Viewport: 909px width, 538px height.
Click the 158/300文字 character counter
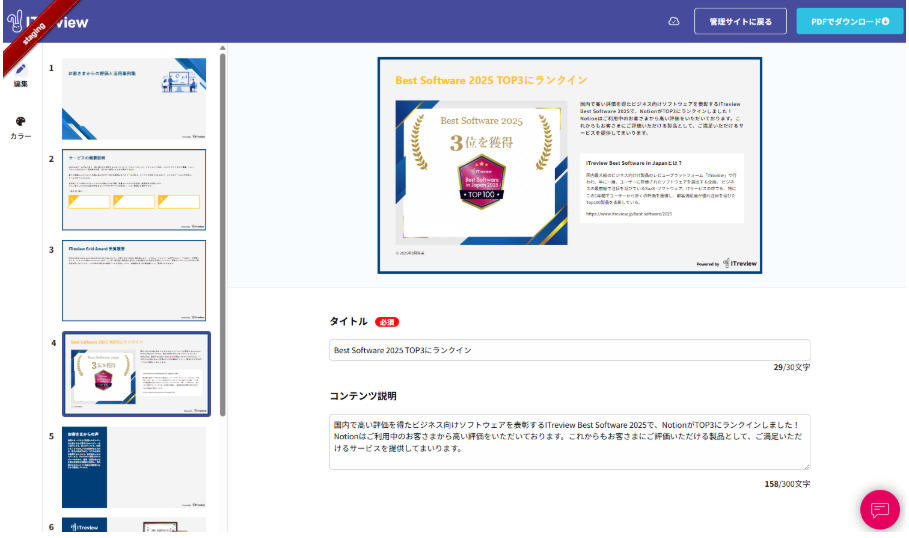tap(787, 484)
